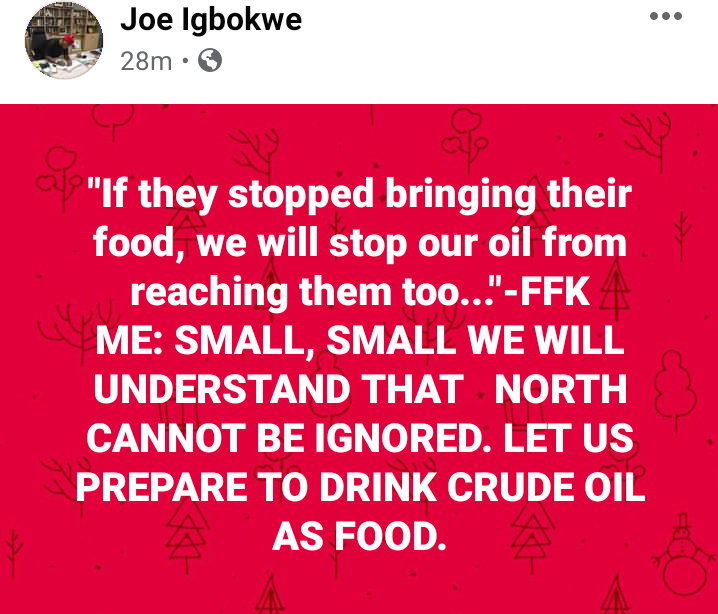Screen dimensions: 718x614
Task: Open the three-dot post options menu
Action: click(666, 16)
